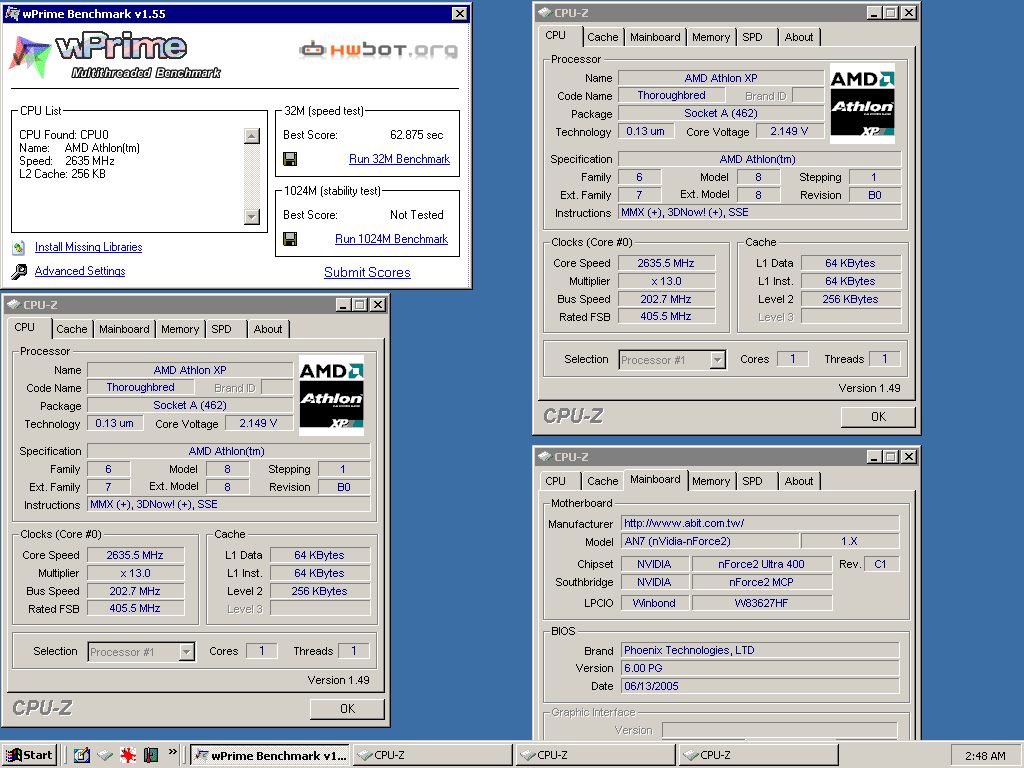Click OK button in top-right CPU-Z

(878, 417)
